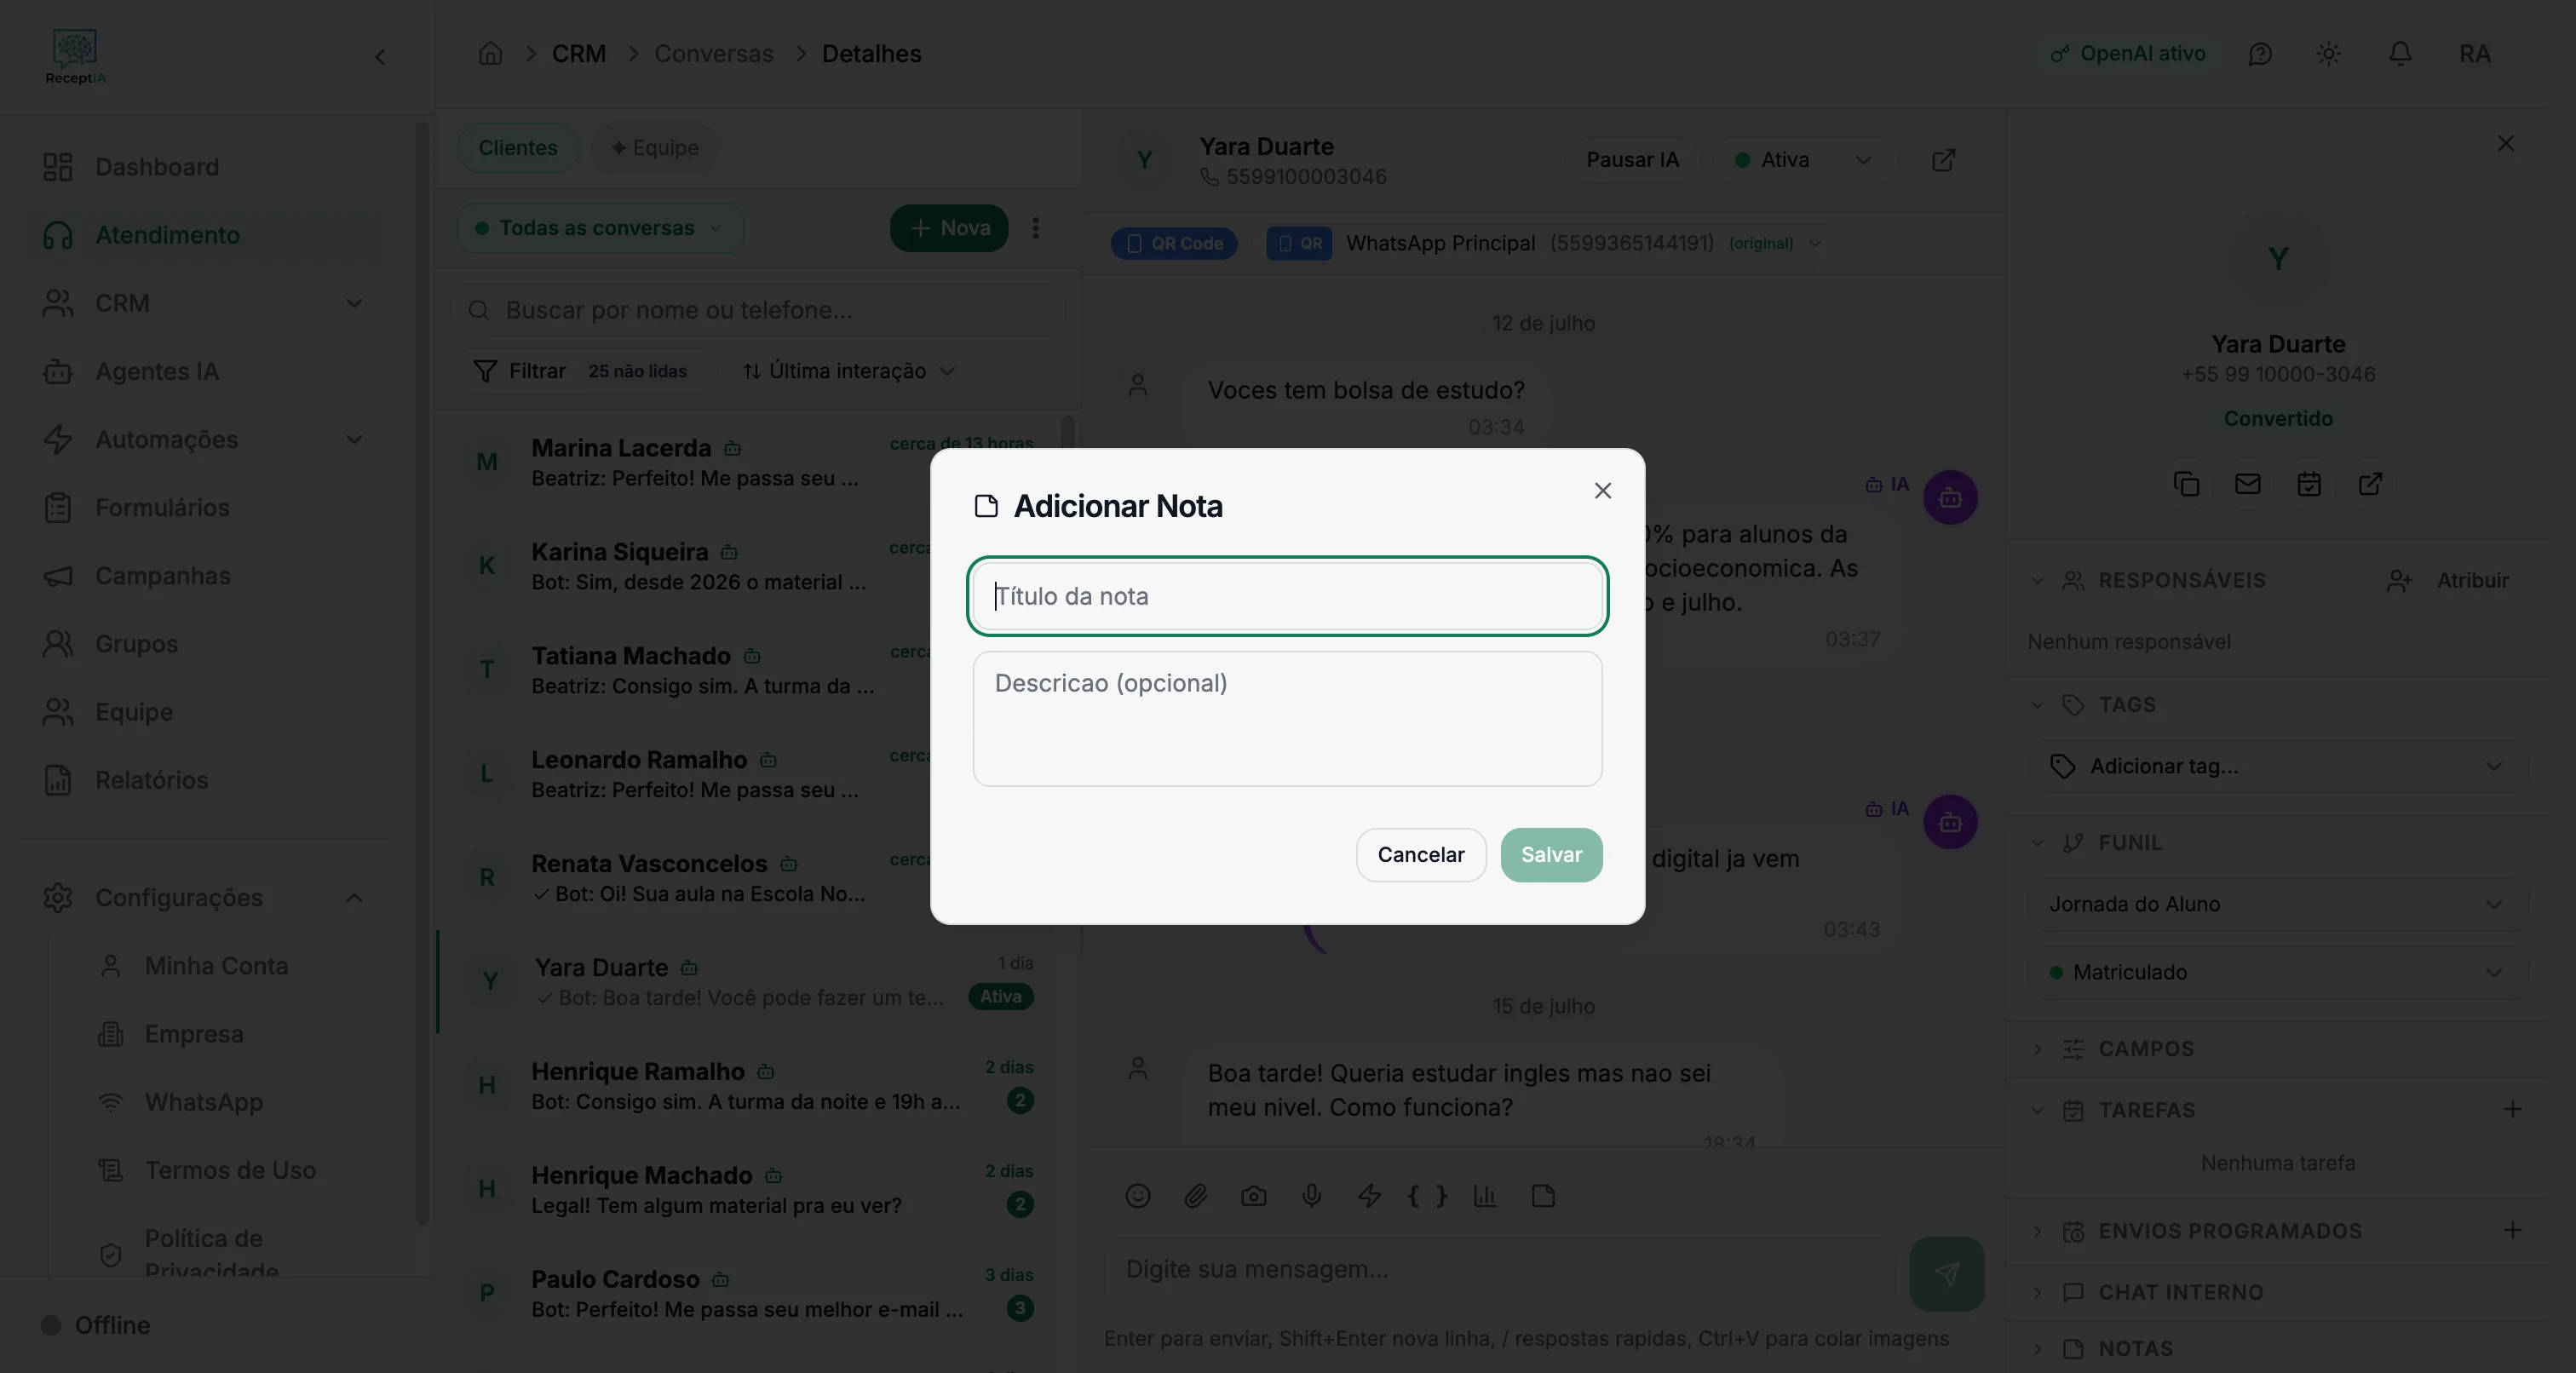The width and height of the screenshot is (2576, 1373).
Task: Close the Adicionar Nota dialog
Action: point(1602,490)
